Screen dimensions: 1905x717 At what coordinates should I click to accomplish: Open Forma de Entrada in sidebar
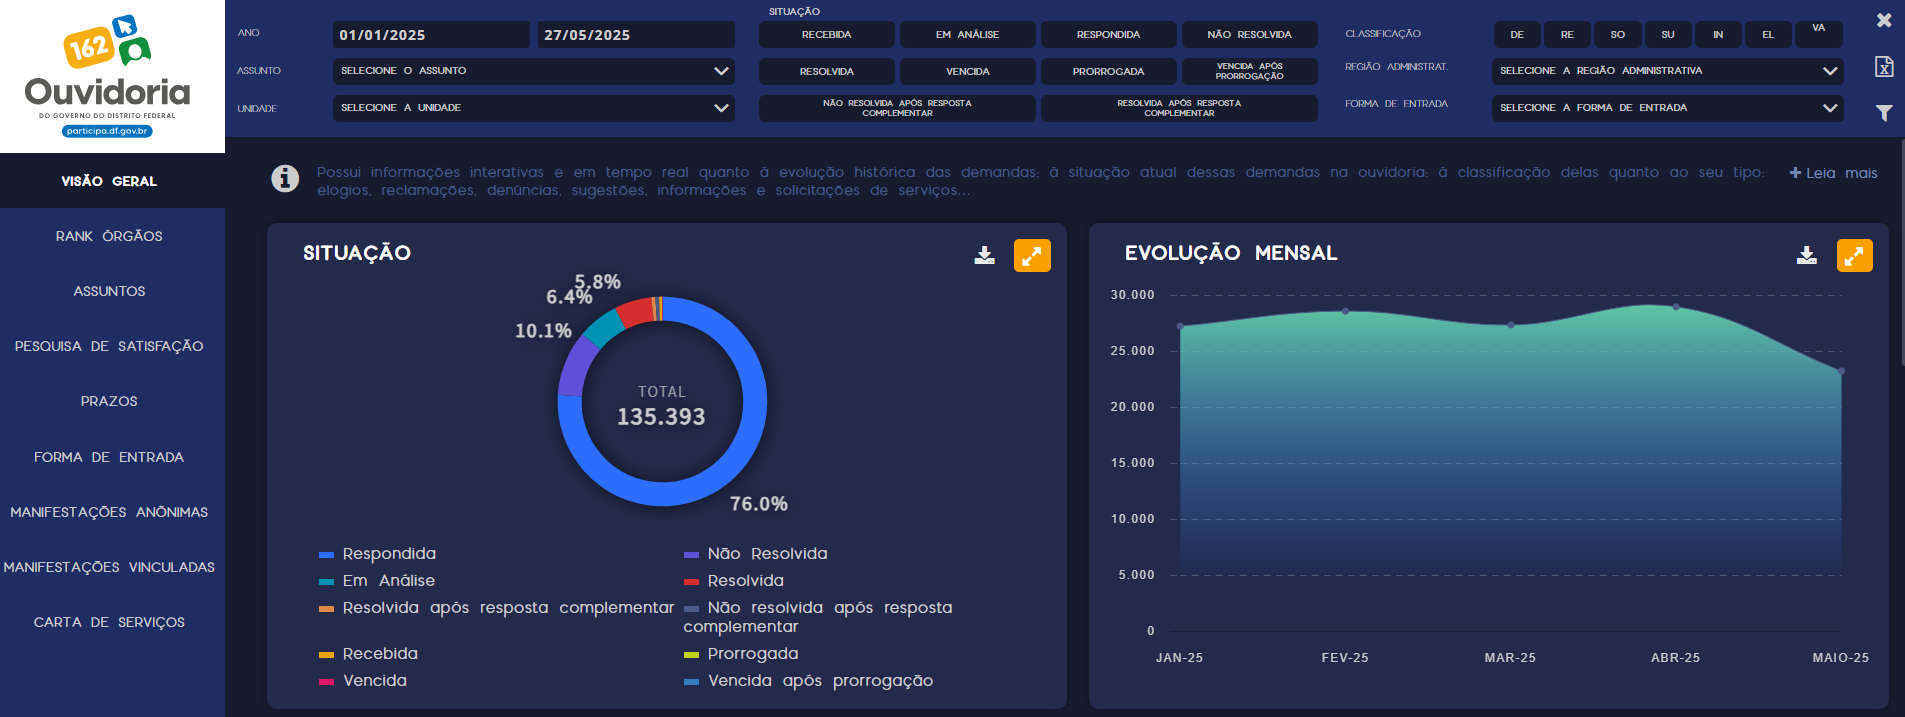[112, 457]
